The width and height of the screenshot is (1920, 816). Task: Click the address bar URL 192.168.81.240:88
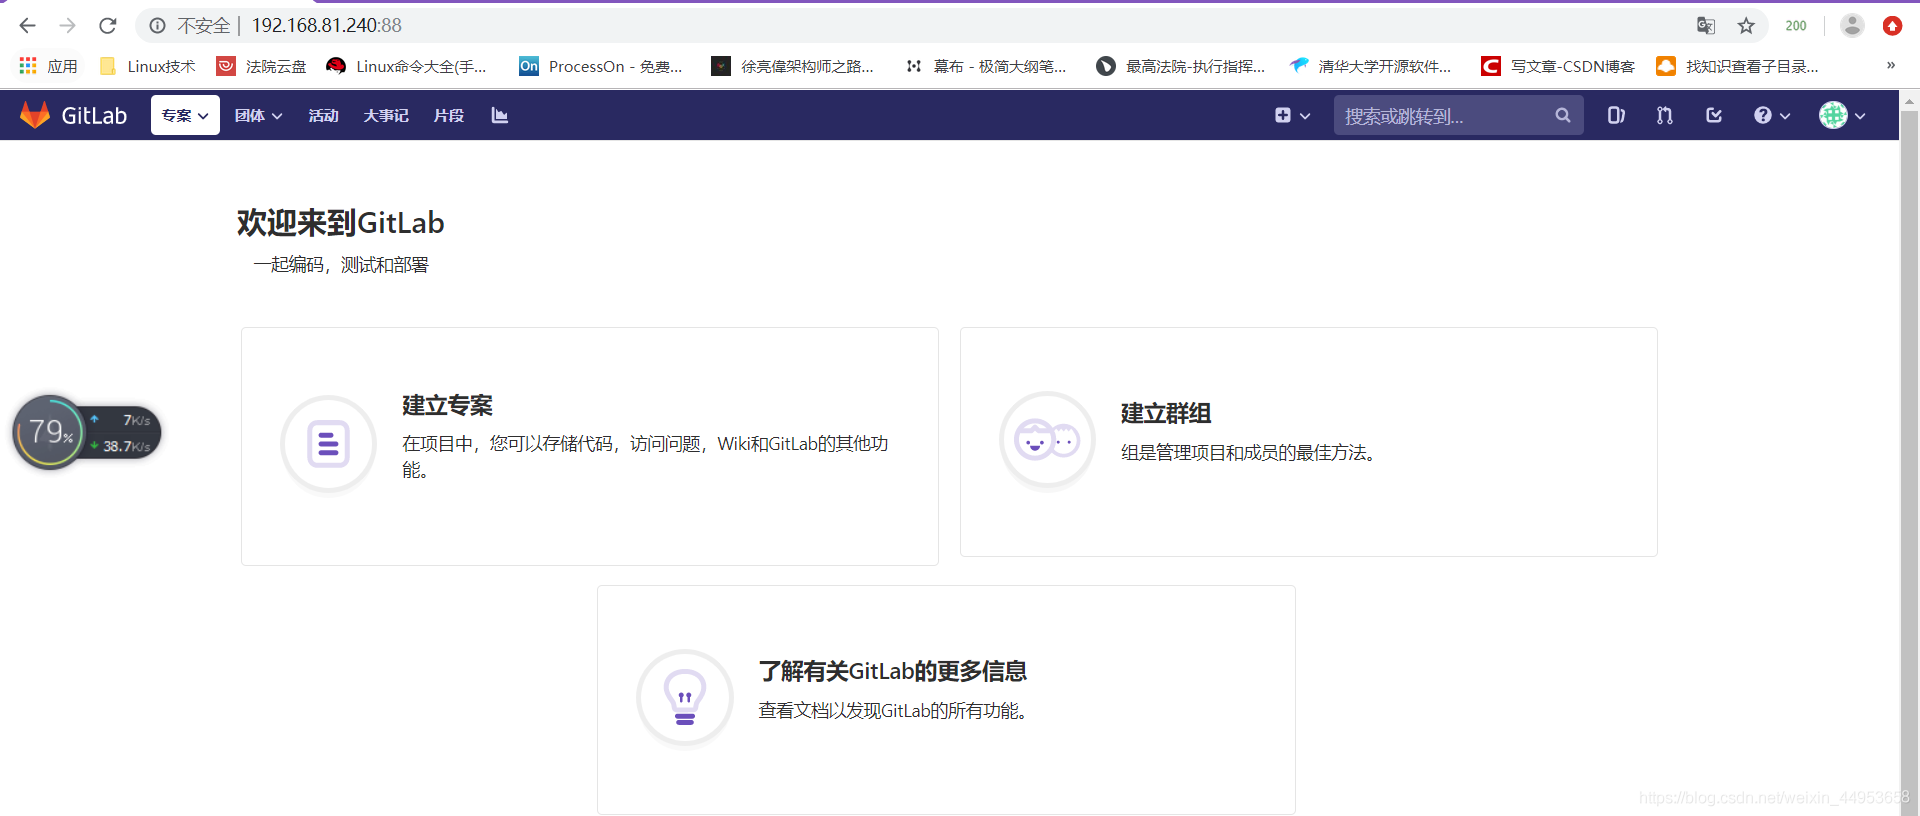[x=327, y=26]
